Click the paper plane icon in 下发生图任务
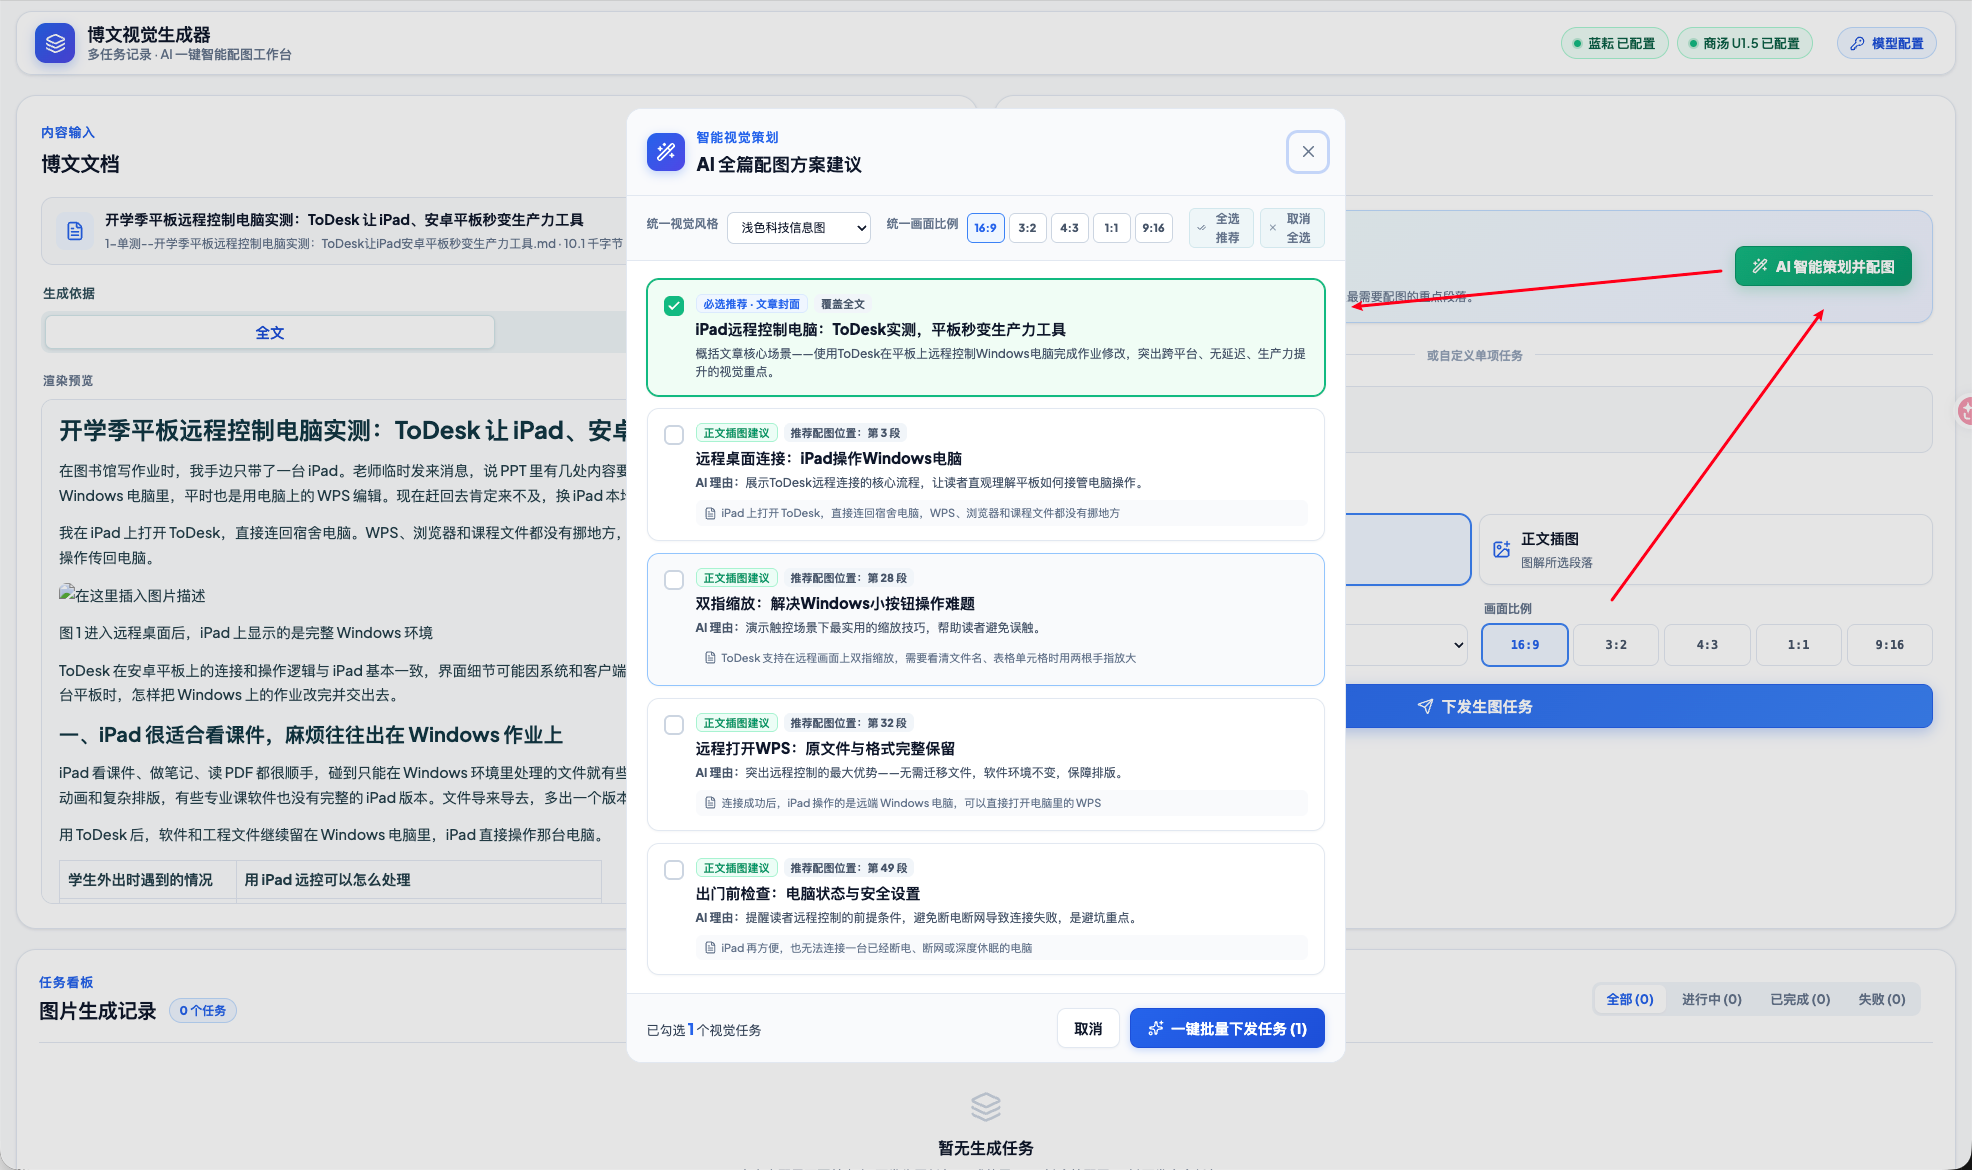1972x1170 pixels. tap(1425, 706)
